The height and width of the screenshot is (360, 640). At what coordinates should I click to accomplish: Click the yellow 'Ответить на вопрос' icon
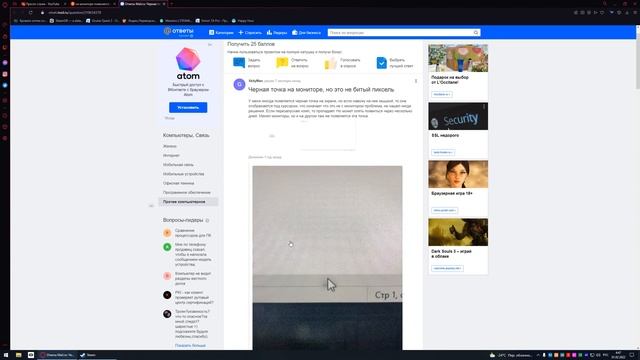(282, 62)
